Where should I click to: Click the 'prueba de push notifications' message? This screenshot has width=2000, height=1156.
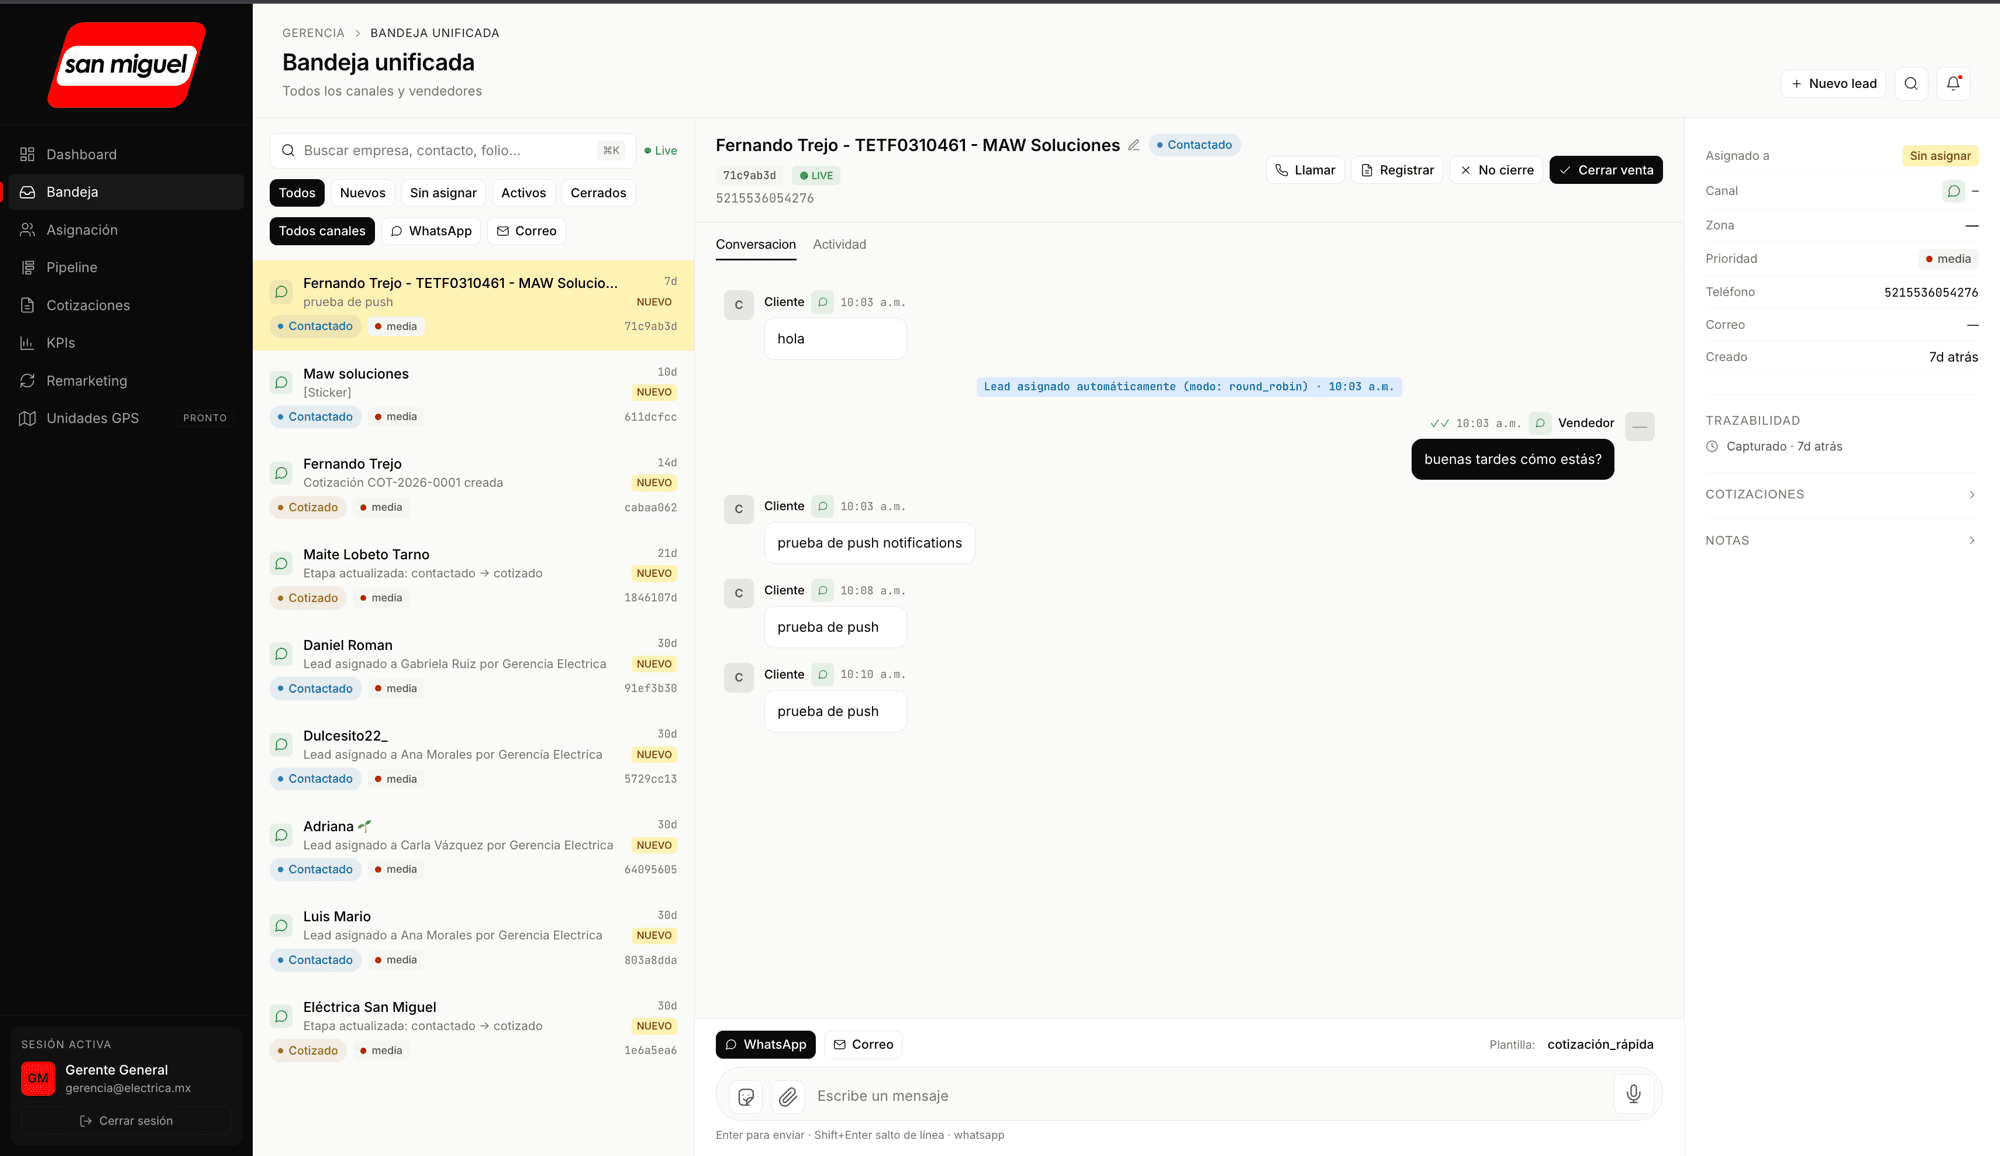(869, 543)
